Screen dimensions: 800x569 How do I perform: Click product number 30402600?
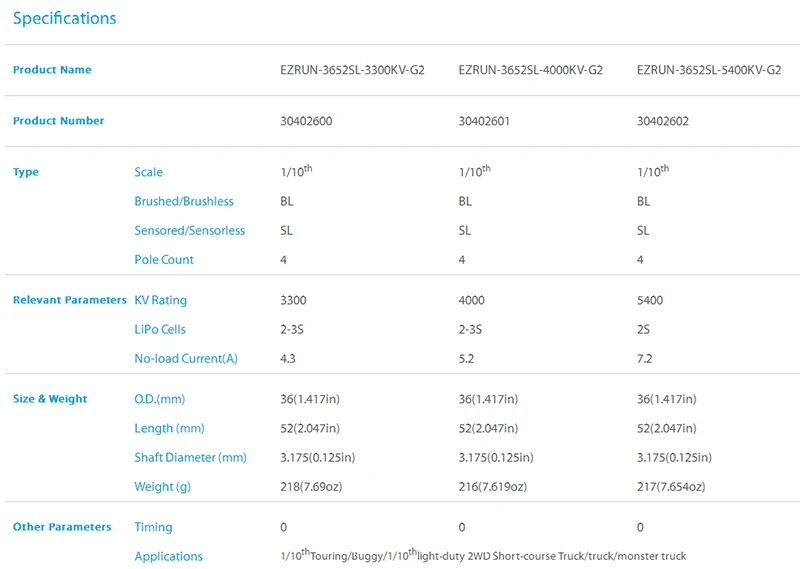[306, 121]
